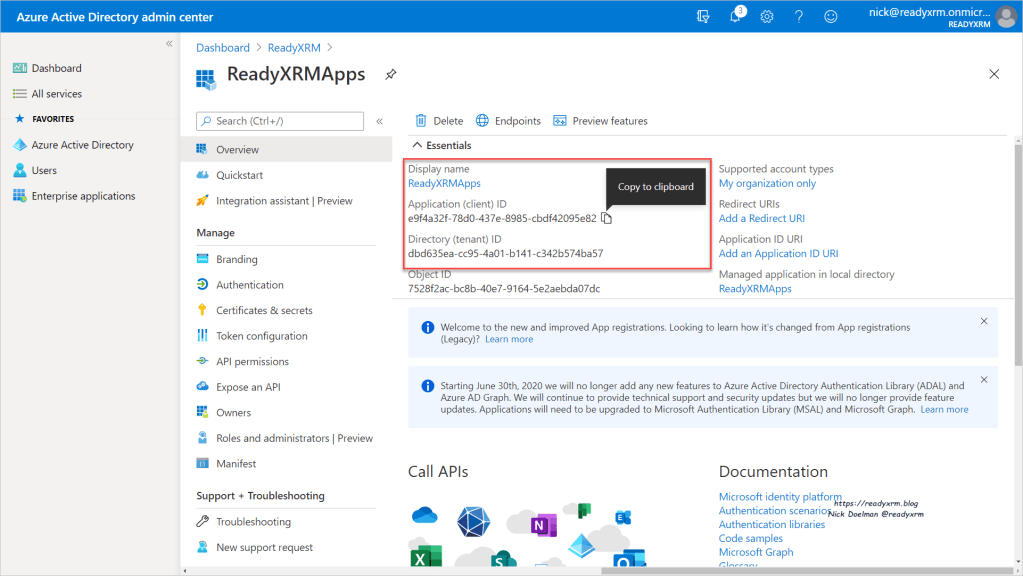The image size is (1023, 576).
Task: Select Certificates & secrets in menu
Action: point(264,310)
